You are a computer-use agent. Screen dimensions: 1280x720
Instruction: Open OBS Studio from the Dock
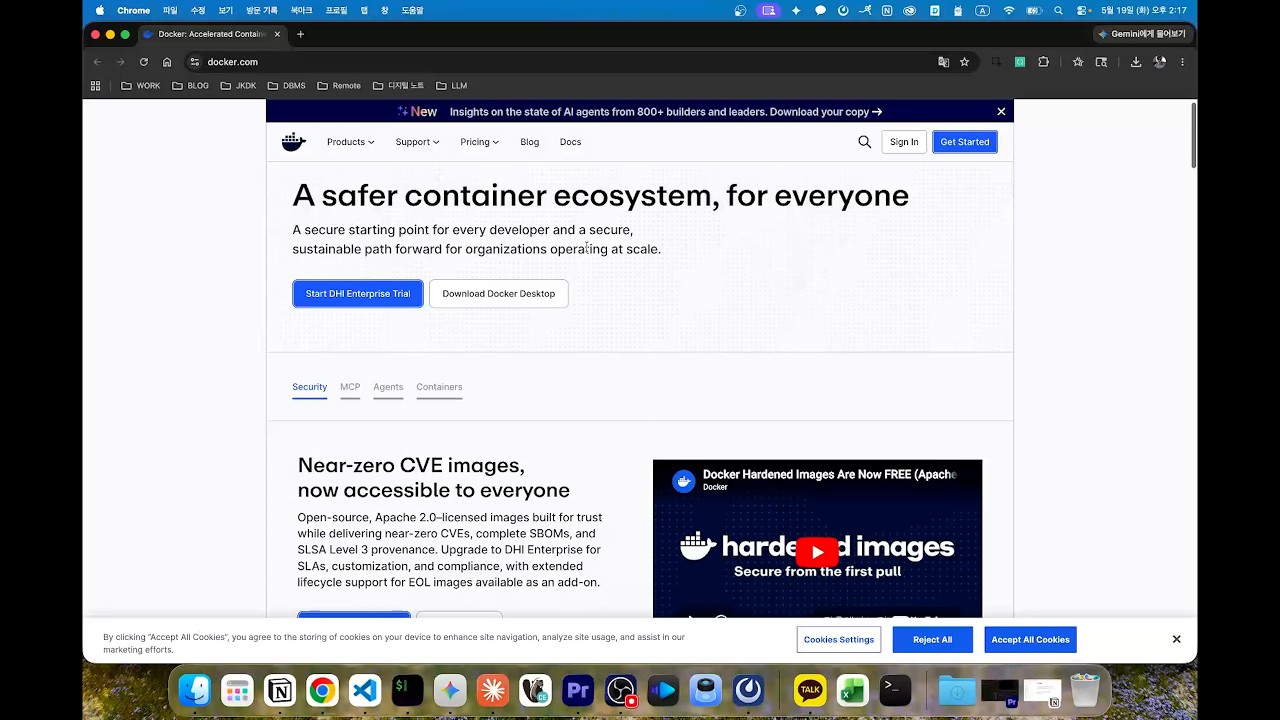coord(621,691)
